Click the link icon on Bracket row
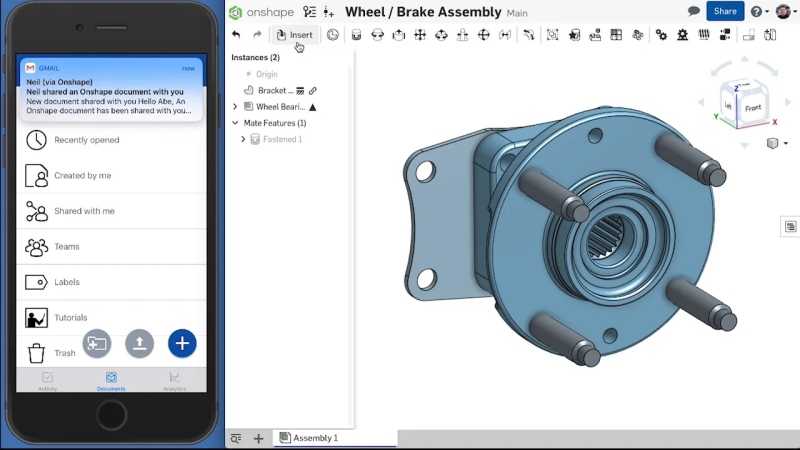This screenshot has width=800, height=450. (x=313, y=91)
